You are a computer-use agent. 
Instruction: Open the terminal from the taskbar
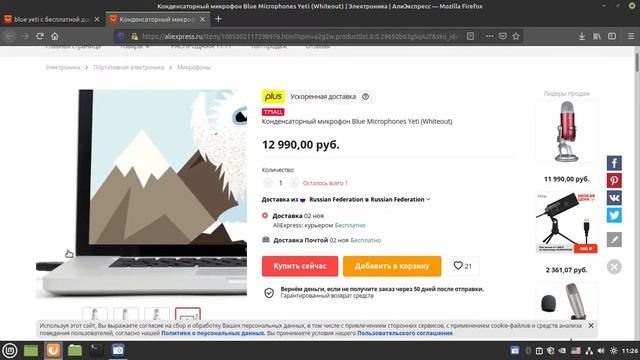point(97,350)
